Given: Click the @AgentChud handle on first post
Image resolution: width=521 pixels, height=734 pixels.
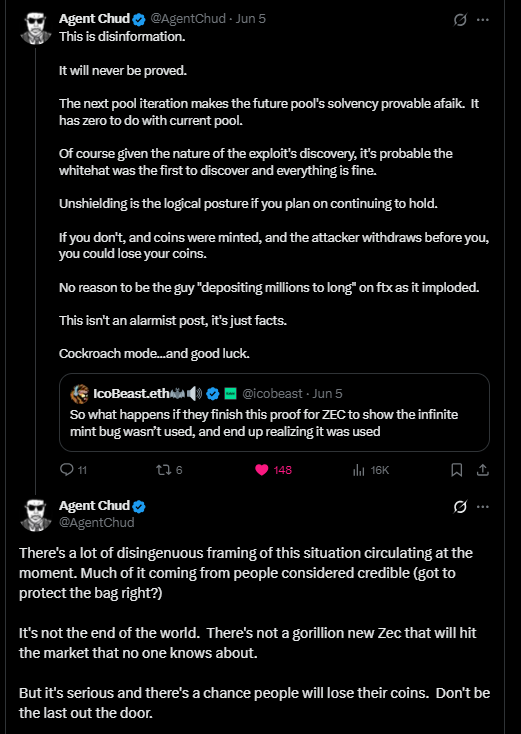Looking at the screenshot, I should point(187,19).
